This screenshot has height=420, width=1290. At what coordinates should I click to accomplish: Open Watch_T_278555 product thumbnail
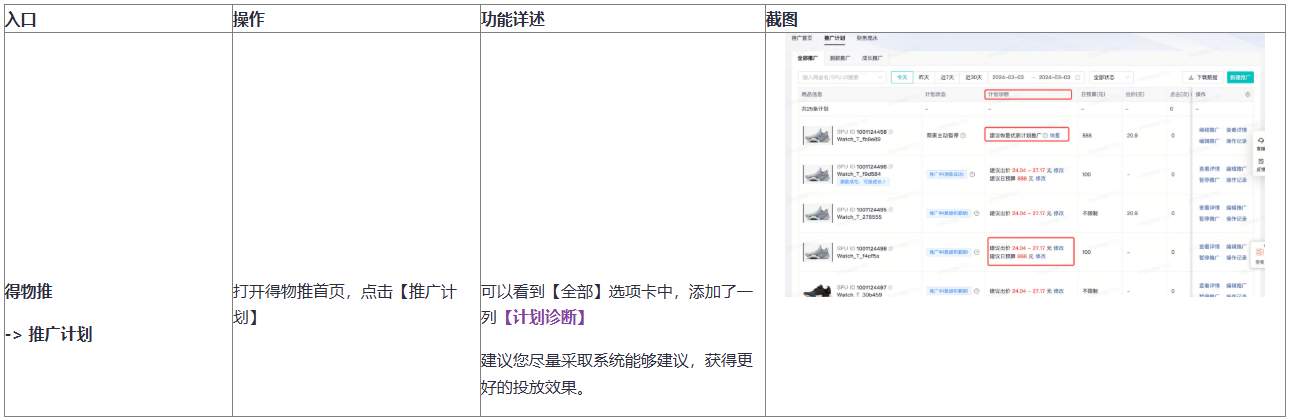pos(817,214)
